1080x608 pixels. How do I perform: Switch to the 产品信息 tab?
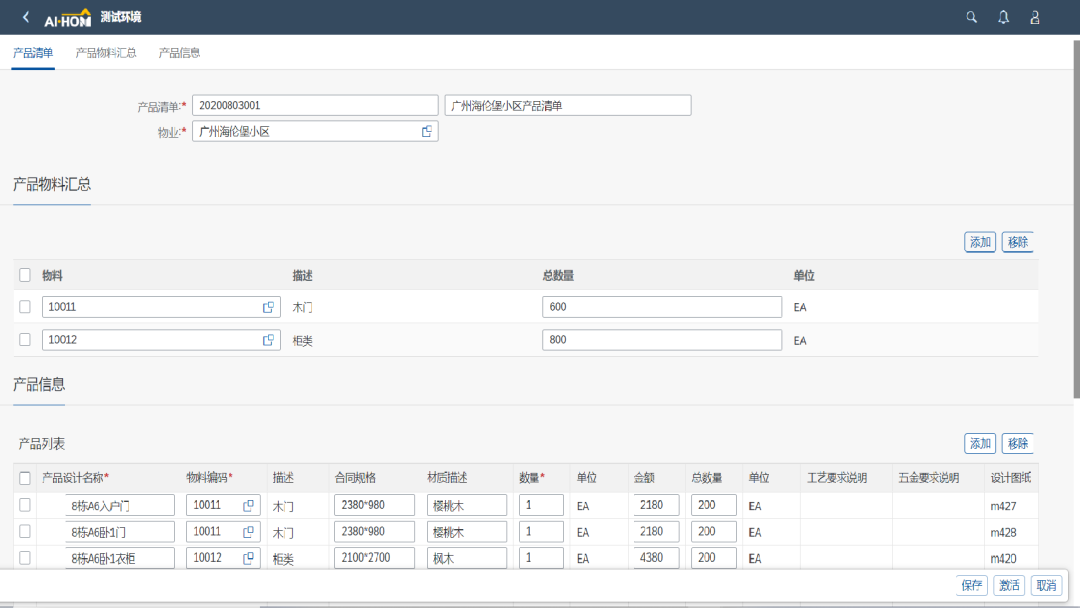click(x=179, y=52)
